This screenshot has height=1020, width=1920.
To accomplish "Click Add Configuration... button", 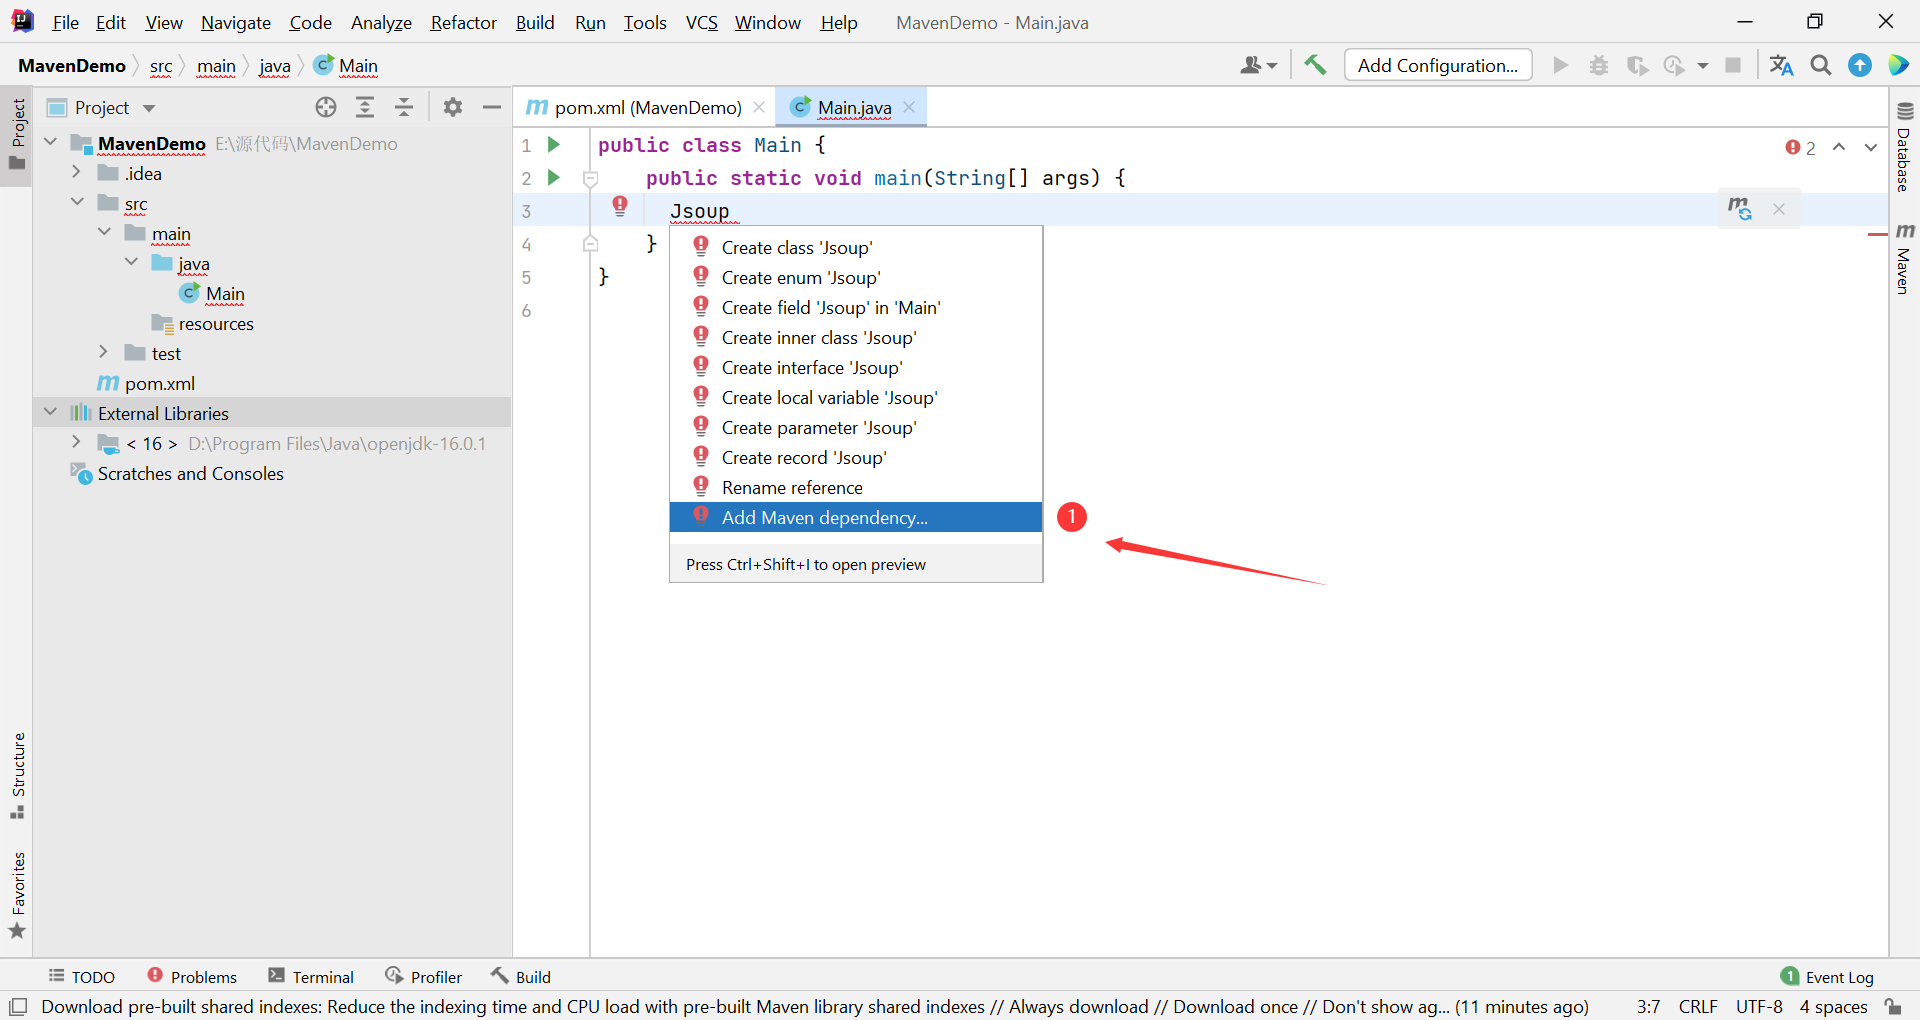I will tap(1438, 65).
